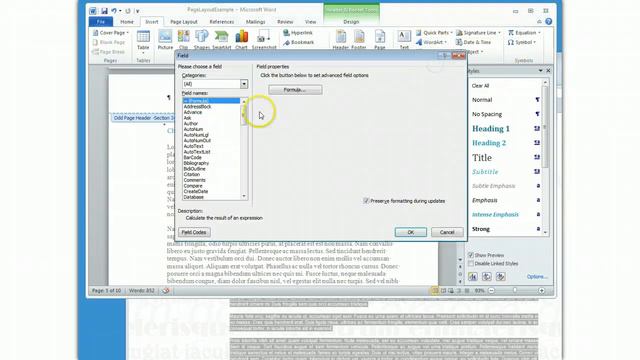Open the File tab
Screen dimensions: 640x360
pyautogui.click(x=101, y=22)
